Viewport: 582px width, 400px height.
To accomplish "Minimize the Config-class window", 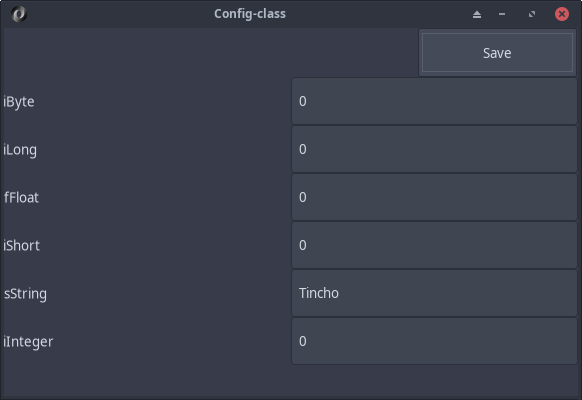I will (x=502, y=14).
